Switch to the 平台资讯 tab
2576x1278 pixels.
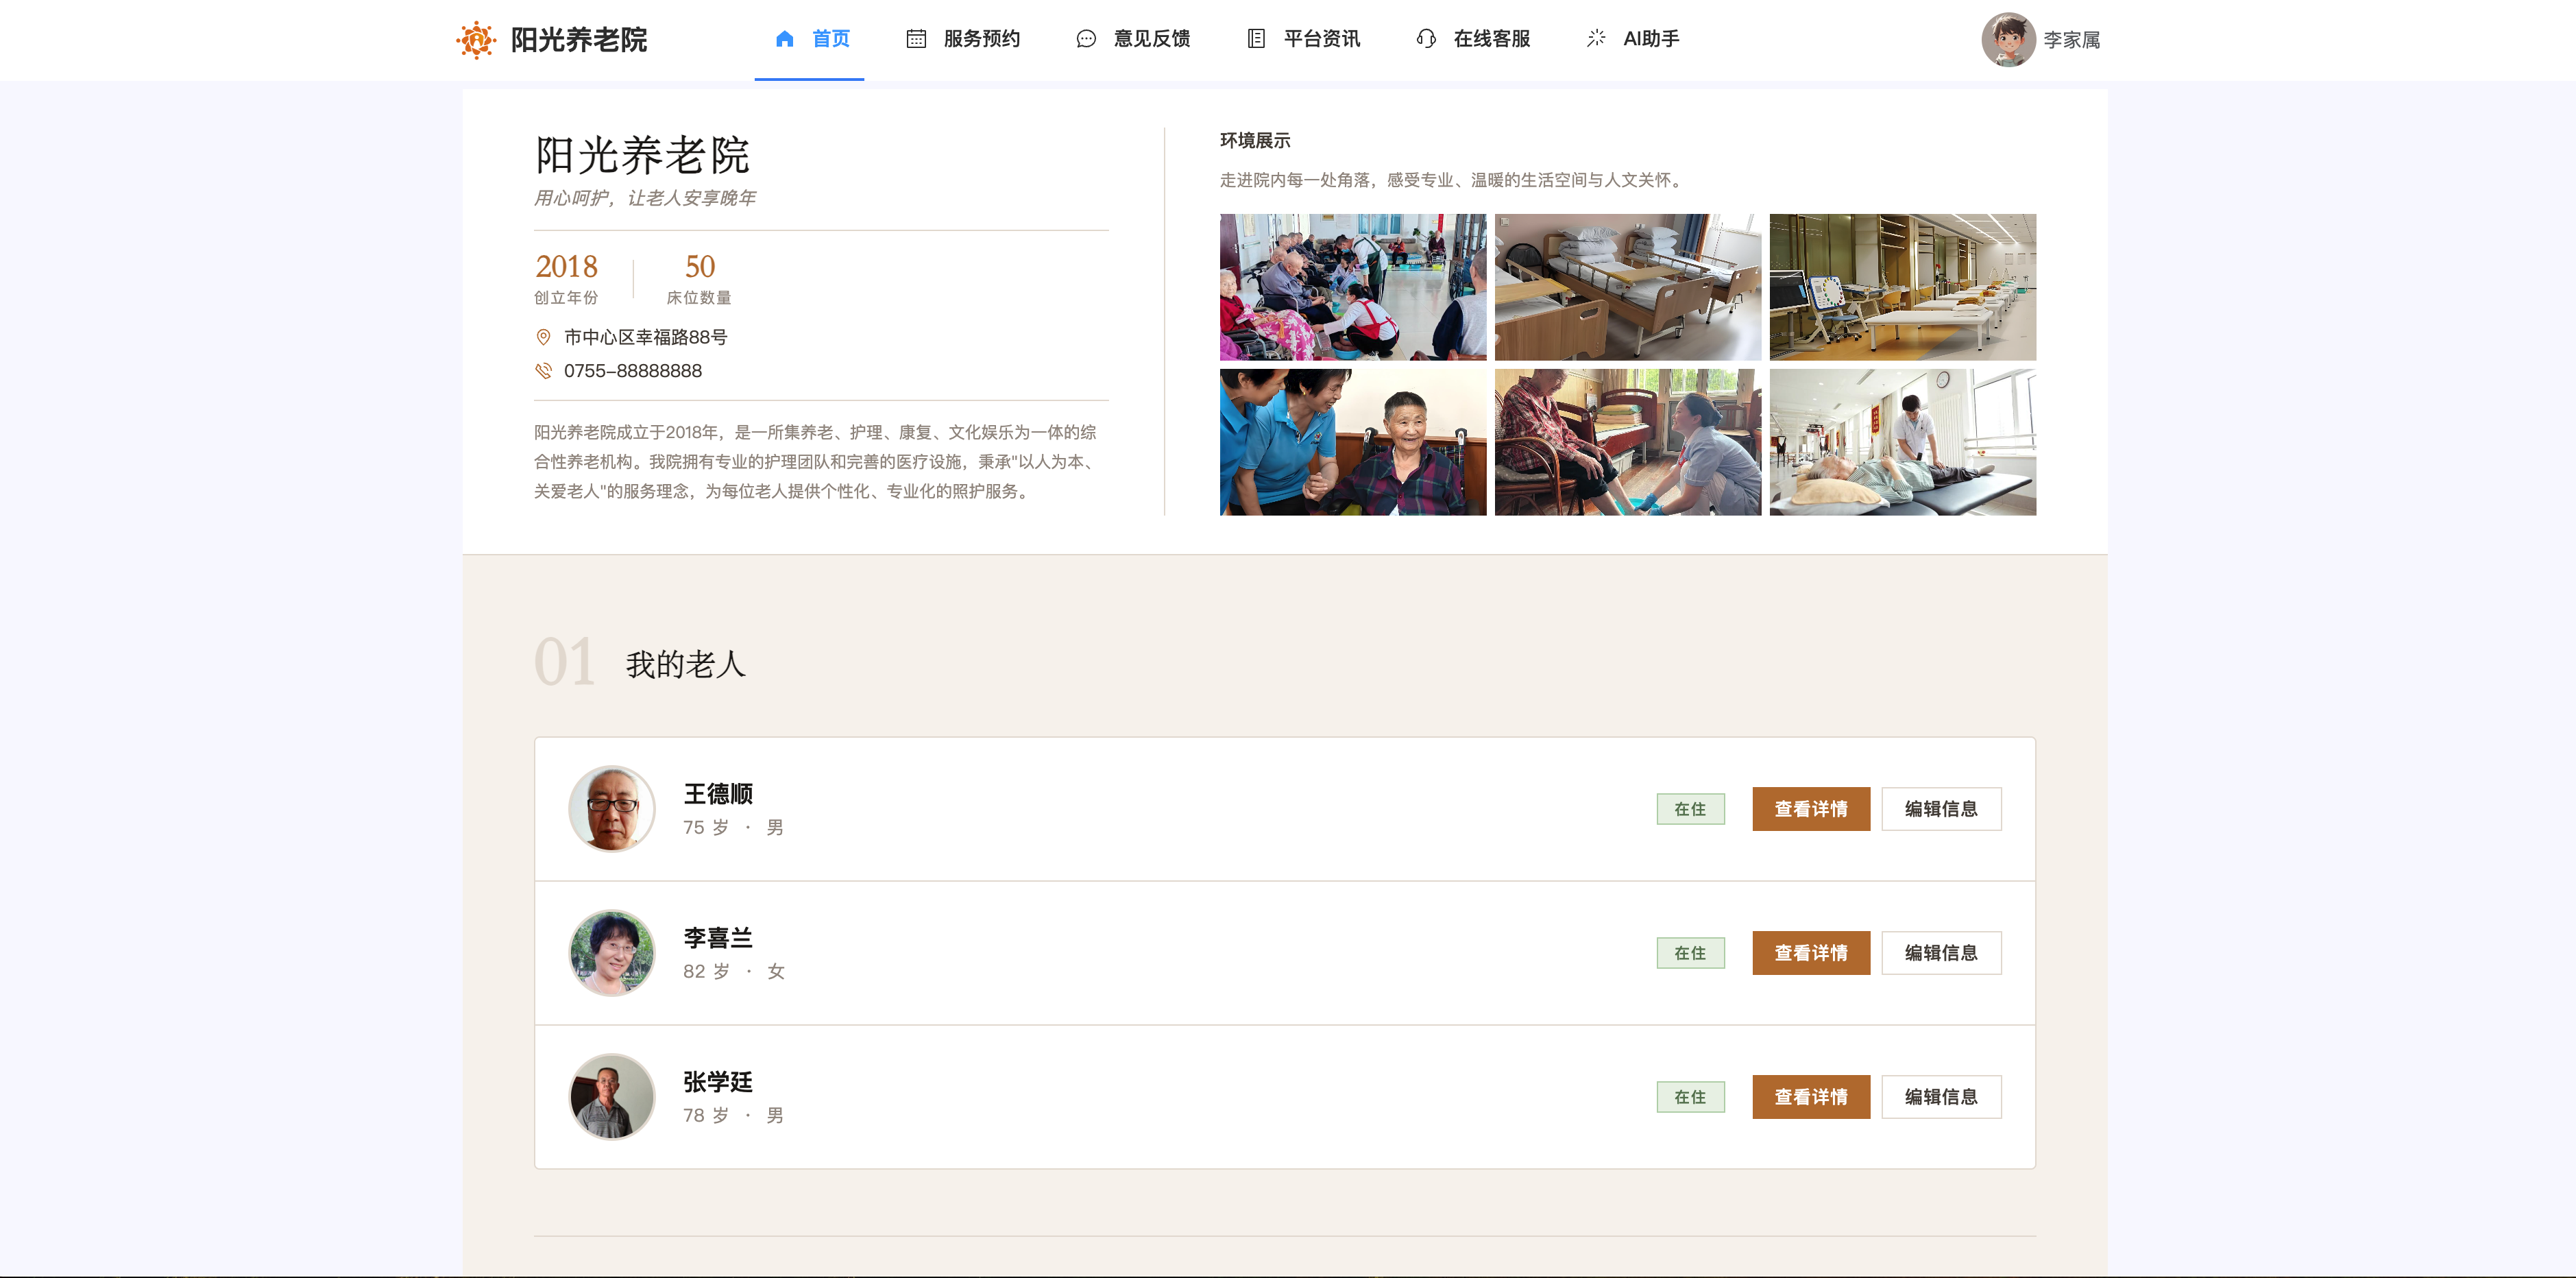[1303, 39]
